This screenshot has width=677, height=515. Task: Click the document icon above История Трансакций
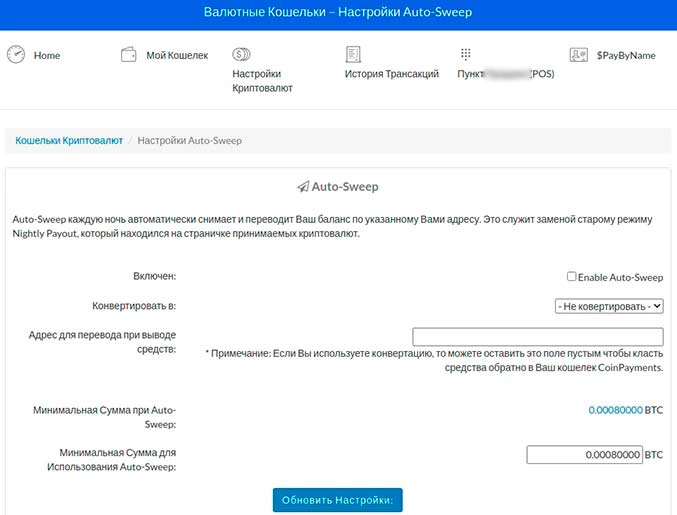pos(353,55)
